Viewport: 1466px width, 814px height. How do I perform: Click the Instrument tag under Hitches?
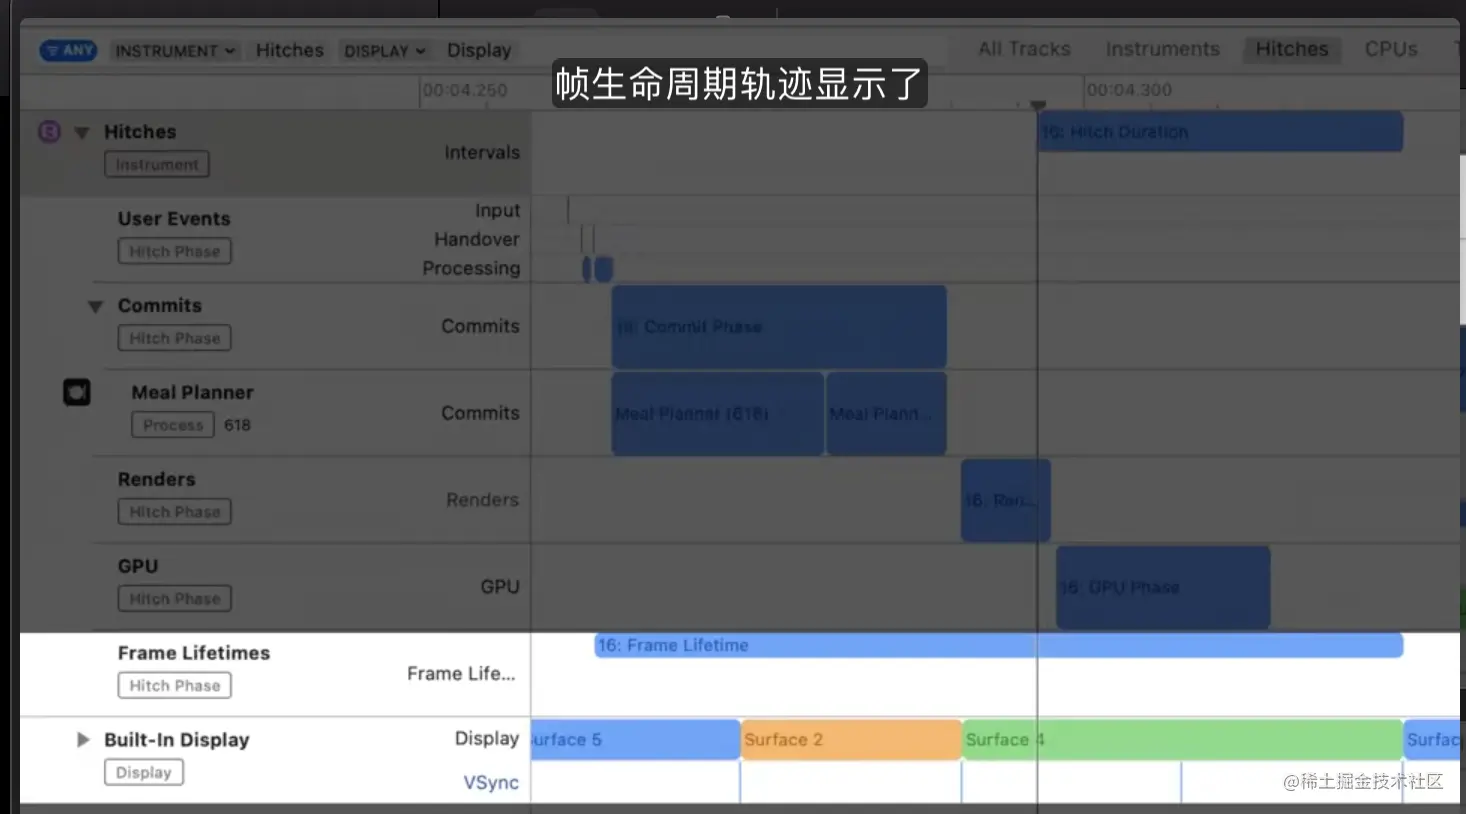point(157,165)
